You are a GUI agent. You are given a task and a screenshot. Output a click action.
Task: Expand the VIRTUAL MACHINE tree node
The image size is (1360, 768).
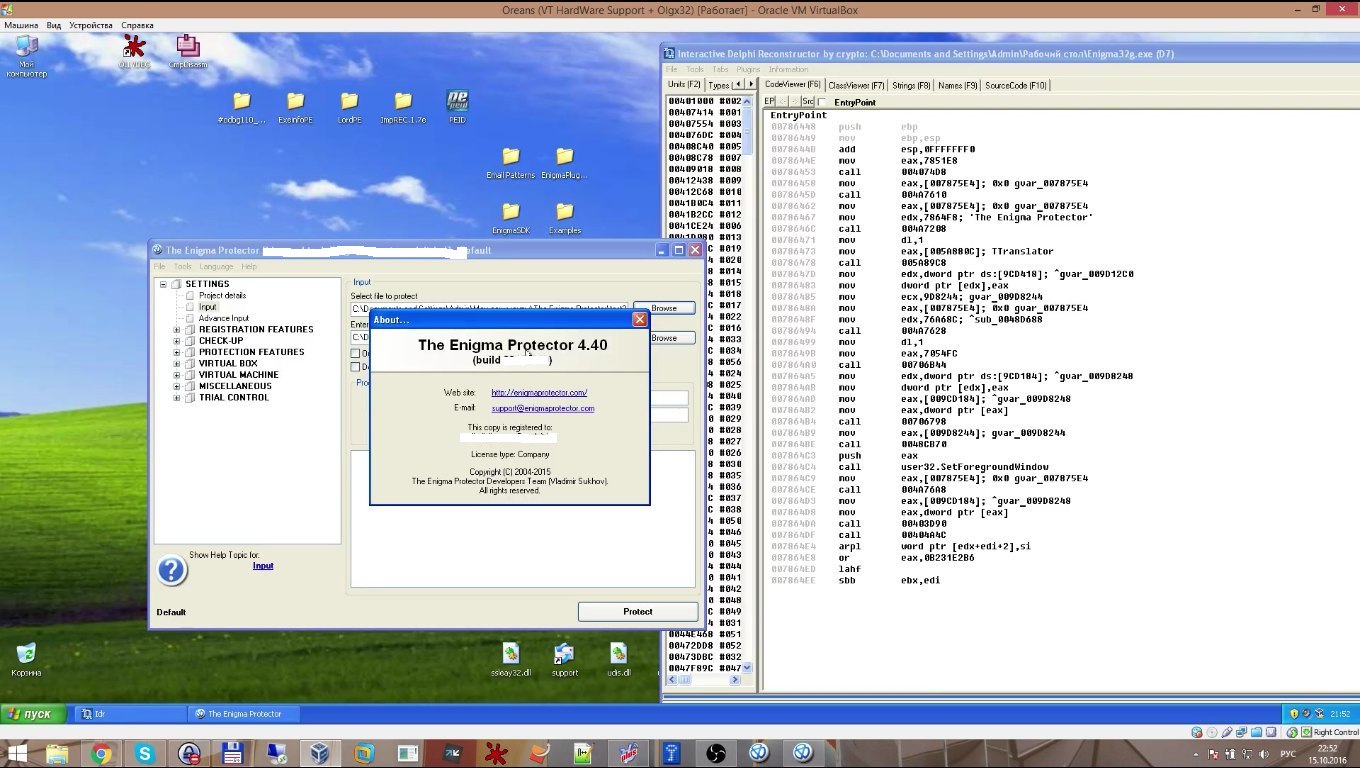[177, 375]
